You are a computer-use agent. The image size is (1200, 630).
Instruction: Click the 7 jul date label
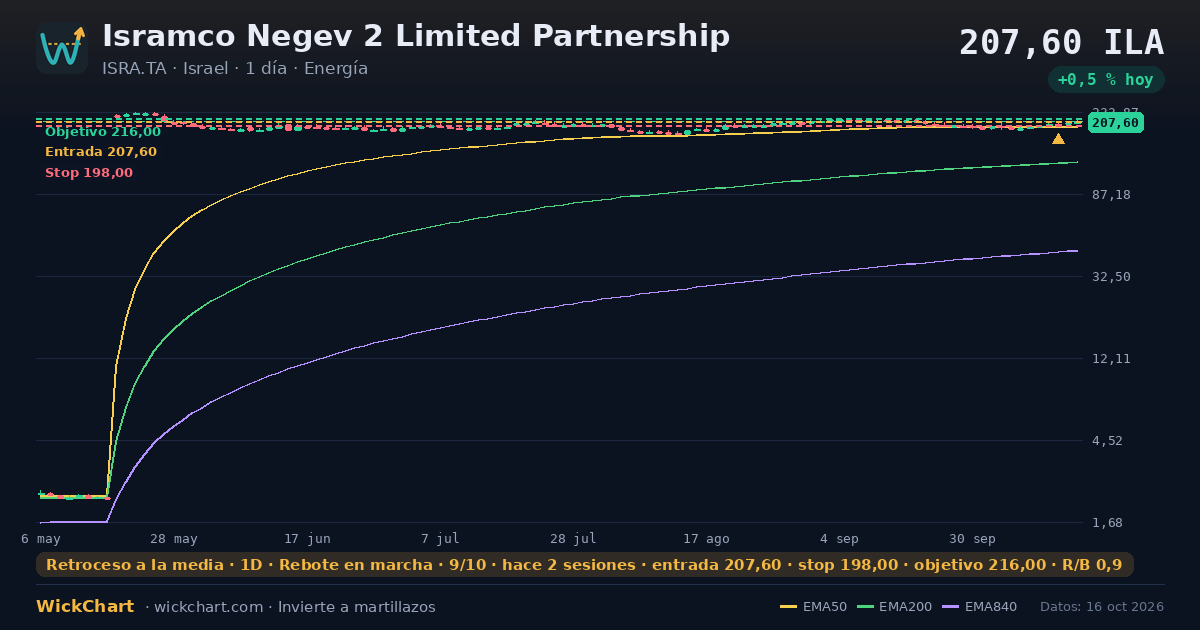click(440, 538)
